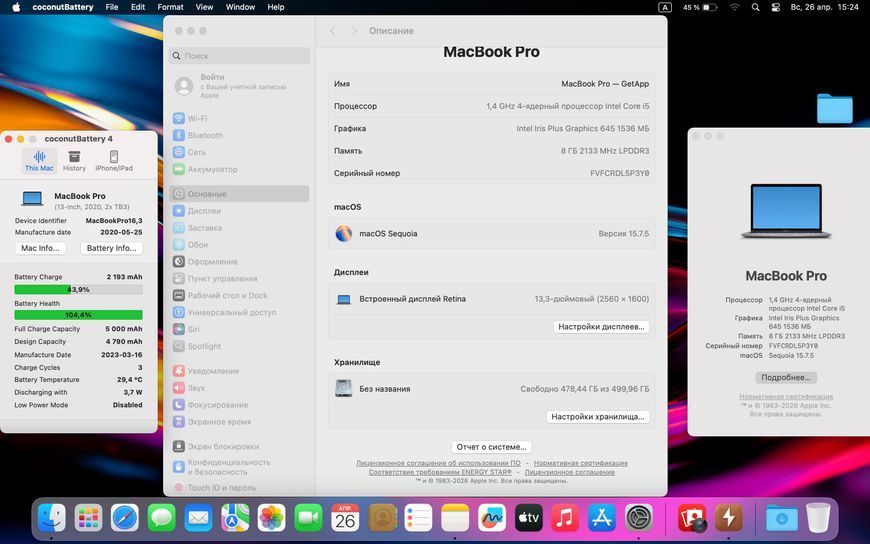
Task: Go back with the left chevron in Settings
Action: [x=333, y=31]
